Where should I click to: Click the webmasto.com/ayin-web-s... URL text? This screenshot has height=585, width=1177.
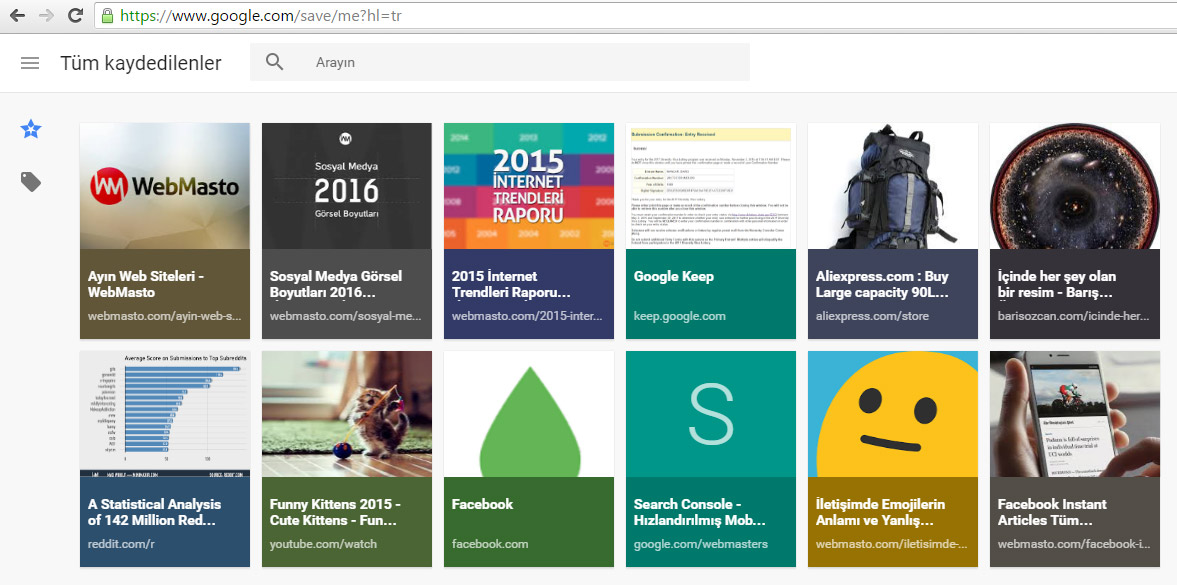[164, 315]
